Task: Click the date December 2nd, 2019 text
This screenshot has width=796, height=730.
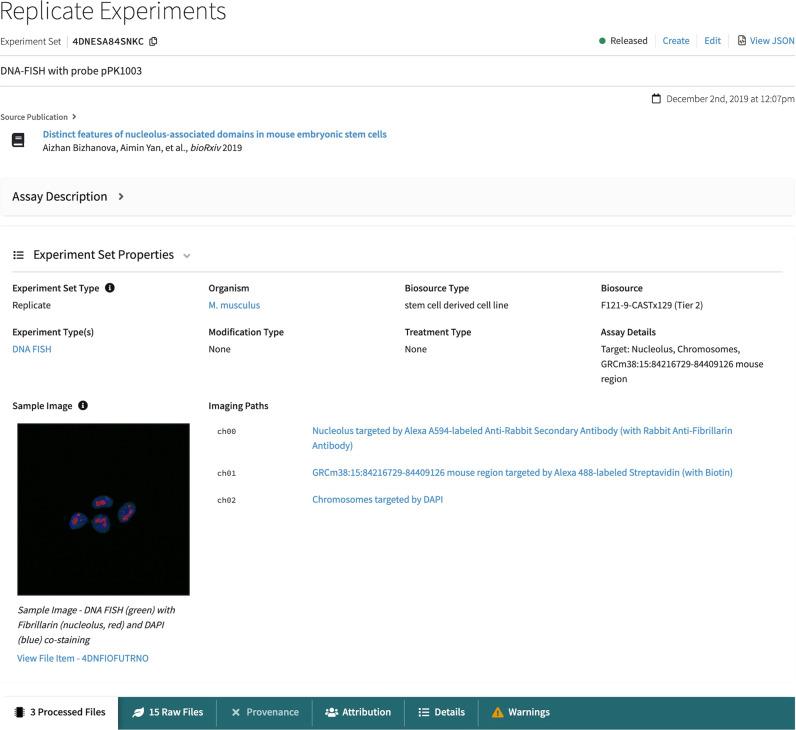Action: pyautogui.click(x=730, y=98)
